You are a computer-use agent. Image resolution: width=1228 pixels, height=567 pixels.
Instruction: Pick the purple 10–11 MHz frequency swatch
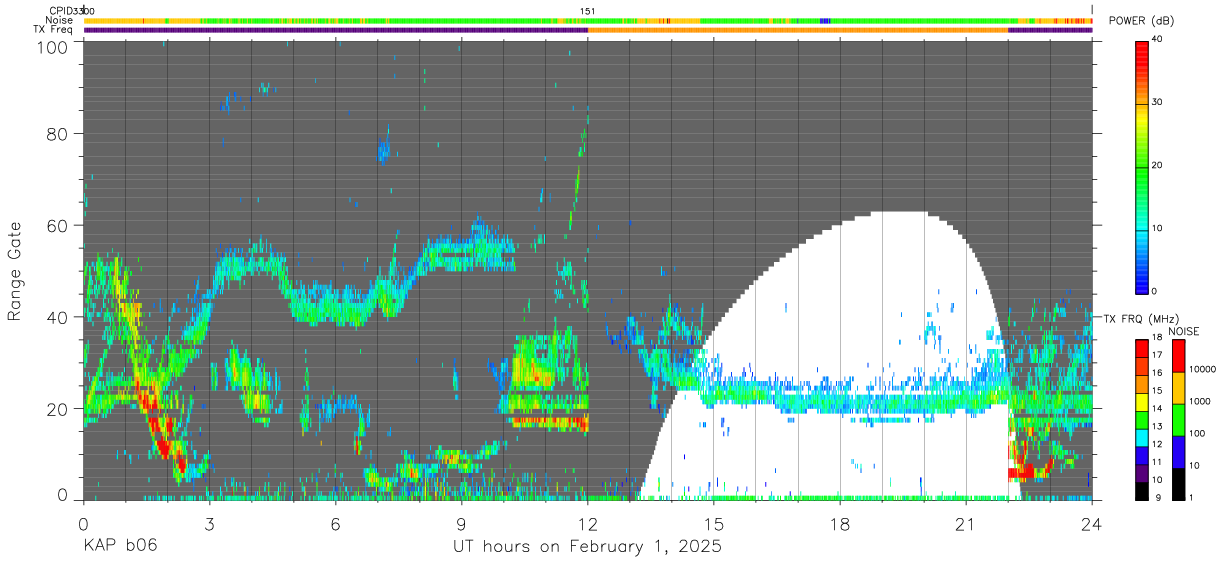(x=1142, y=472)
